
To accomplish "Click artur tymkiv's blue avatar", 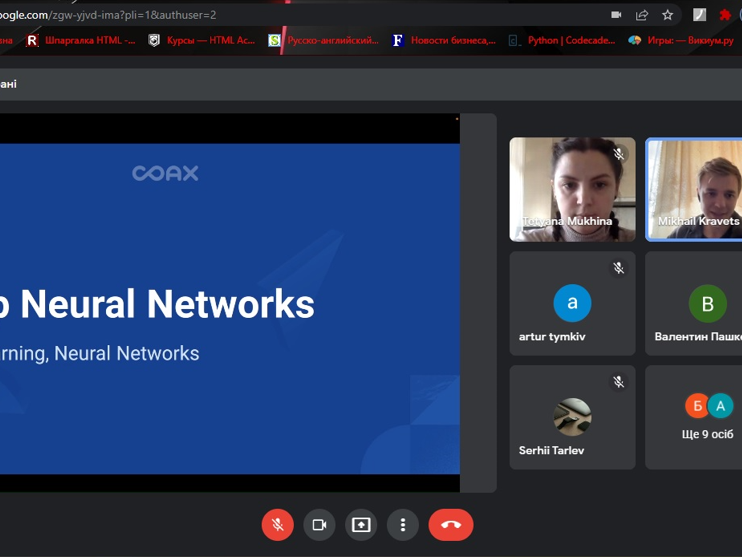I will pyautogui.click(x=572, y=302).
